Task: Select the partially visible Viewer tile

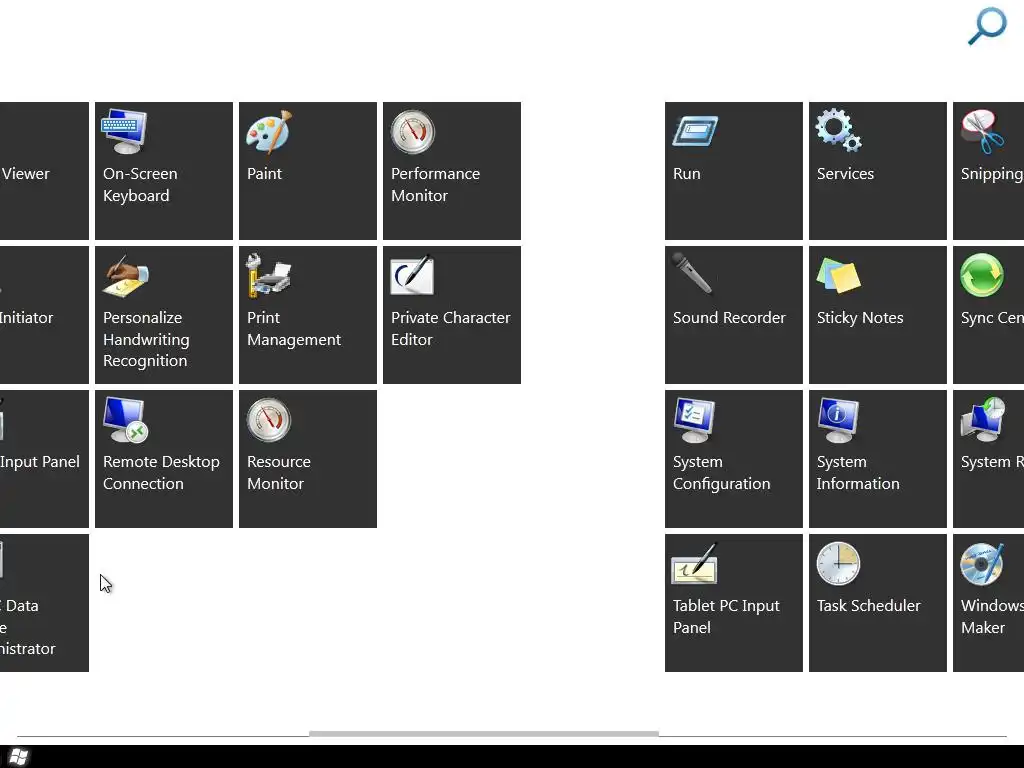Action: click(x=44, y=171)
